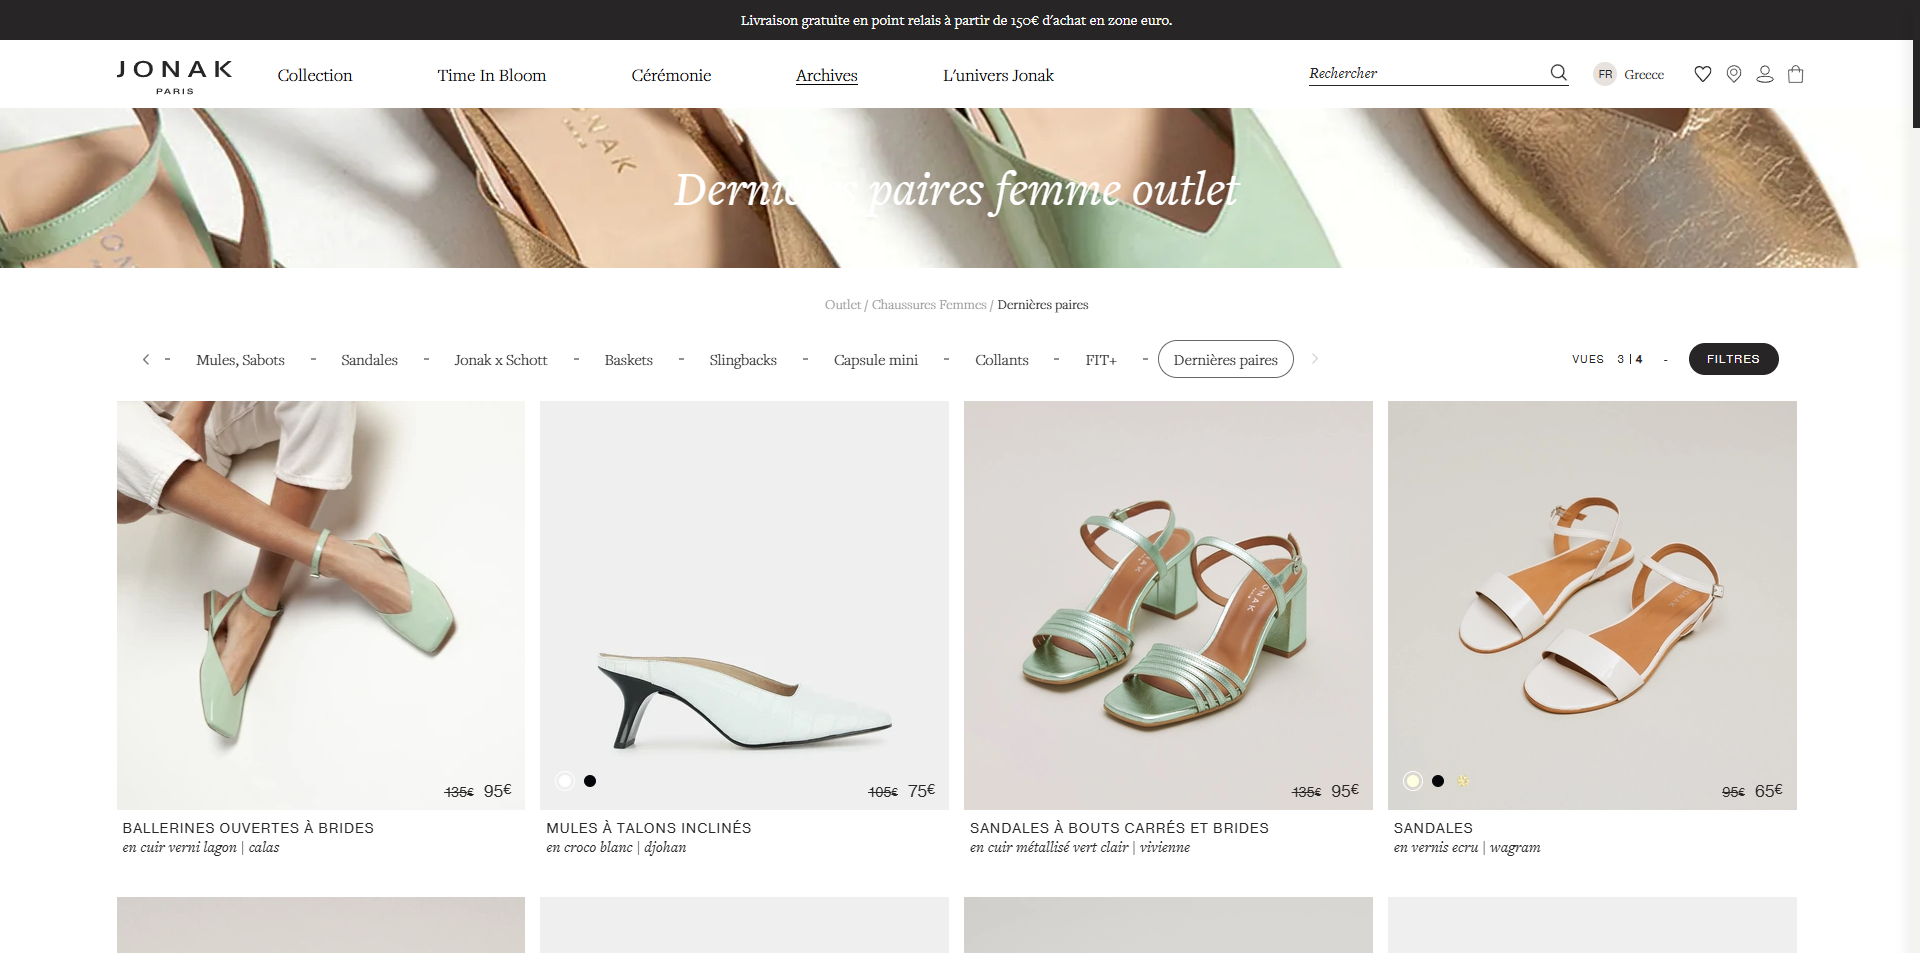The width and height of the screenshot is (1920, 953).
Task: Click the search magnifier icon
Action: click(x=1558, y=73)
